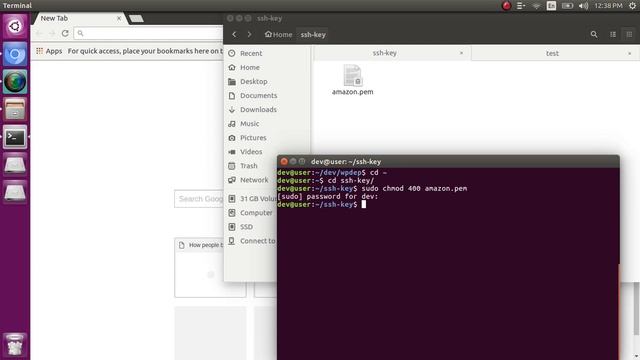Image resolution: width=640 pixels, height=360 pixels.
Task: Go back in Files window
Action: (x=234, y=35)
